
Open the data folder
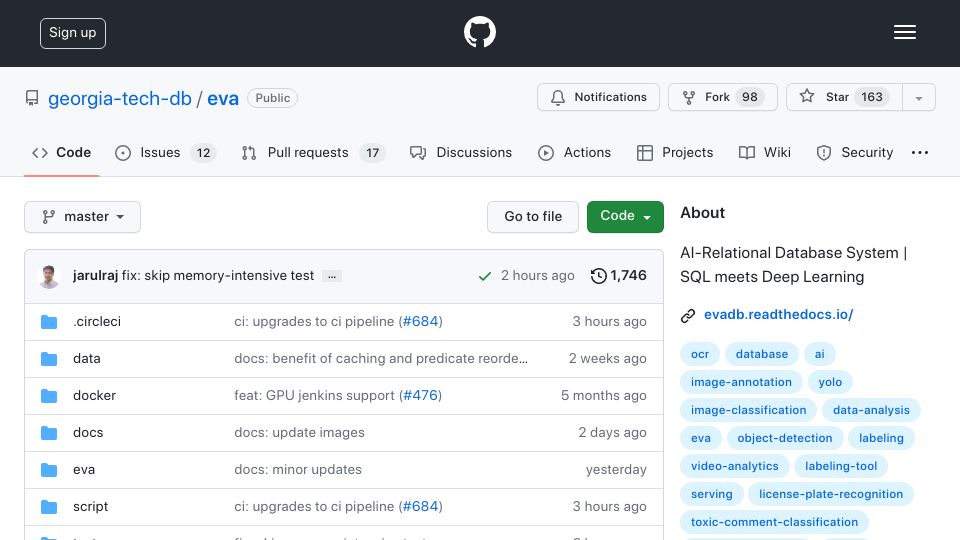[x=86, y=359]
